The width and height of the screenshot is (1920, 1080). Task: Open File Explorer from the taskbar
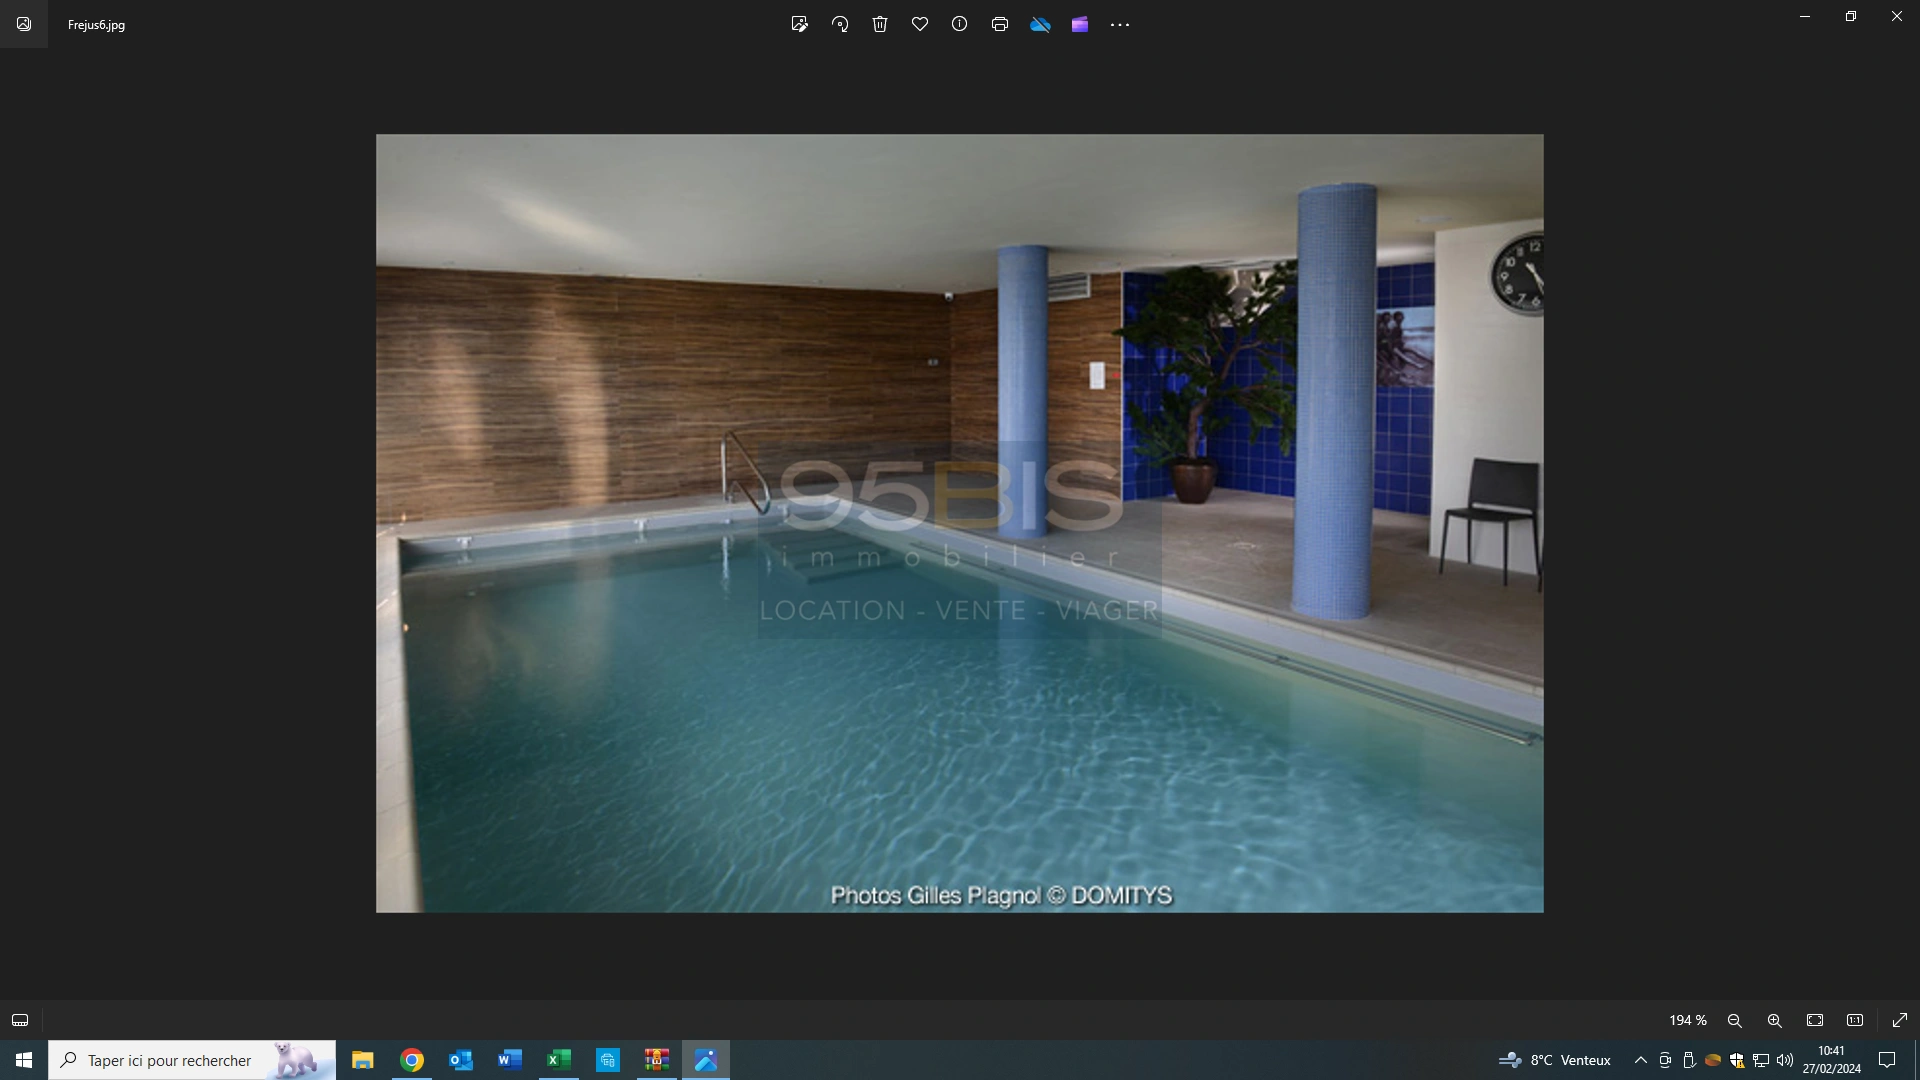362,1060
